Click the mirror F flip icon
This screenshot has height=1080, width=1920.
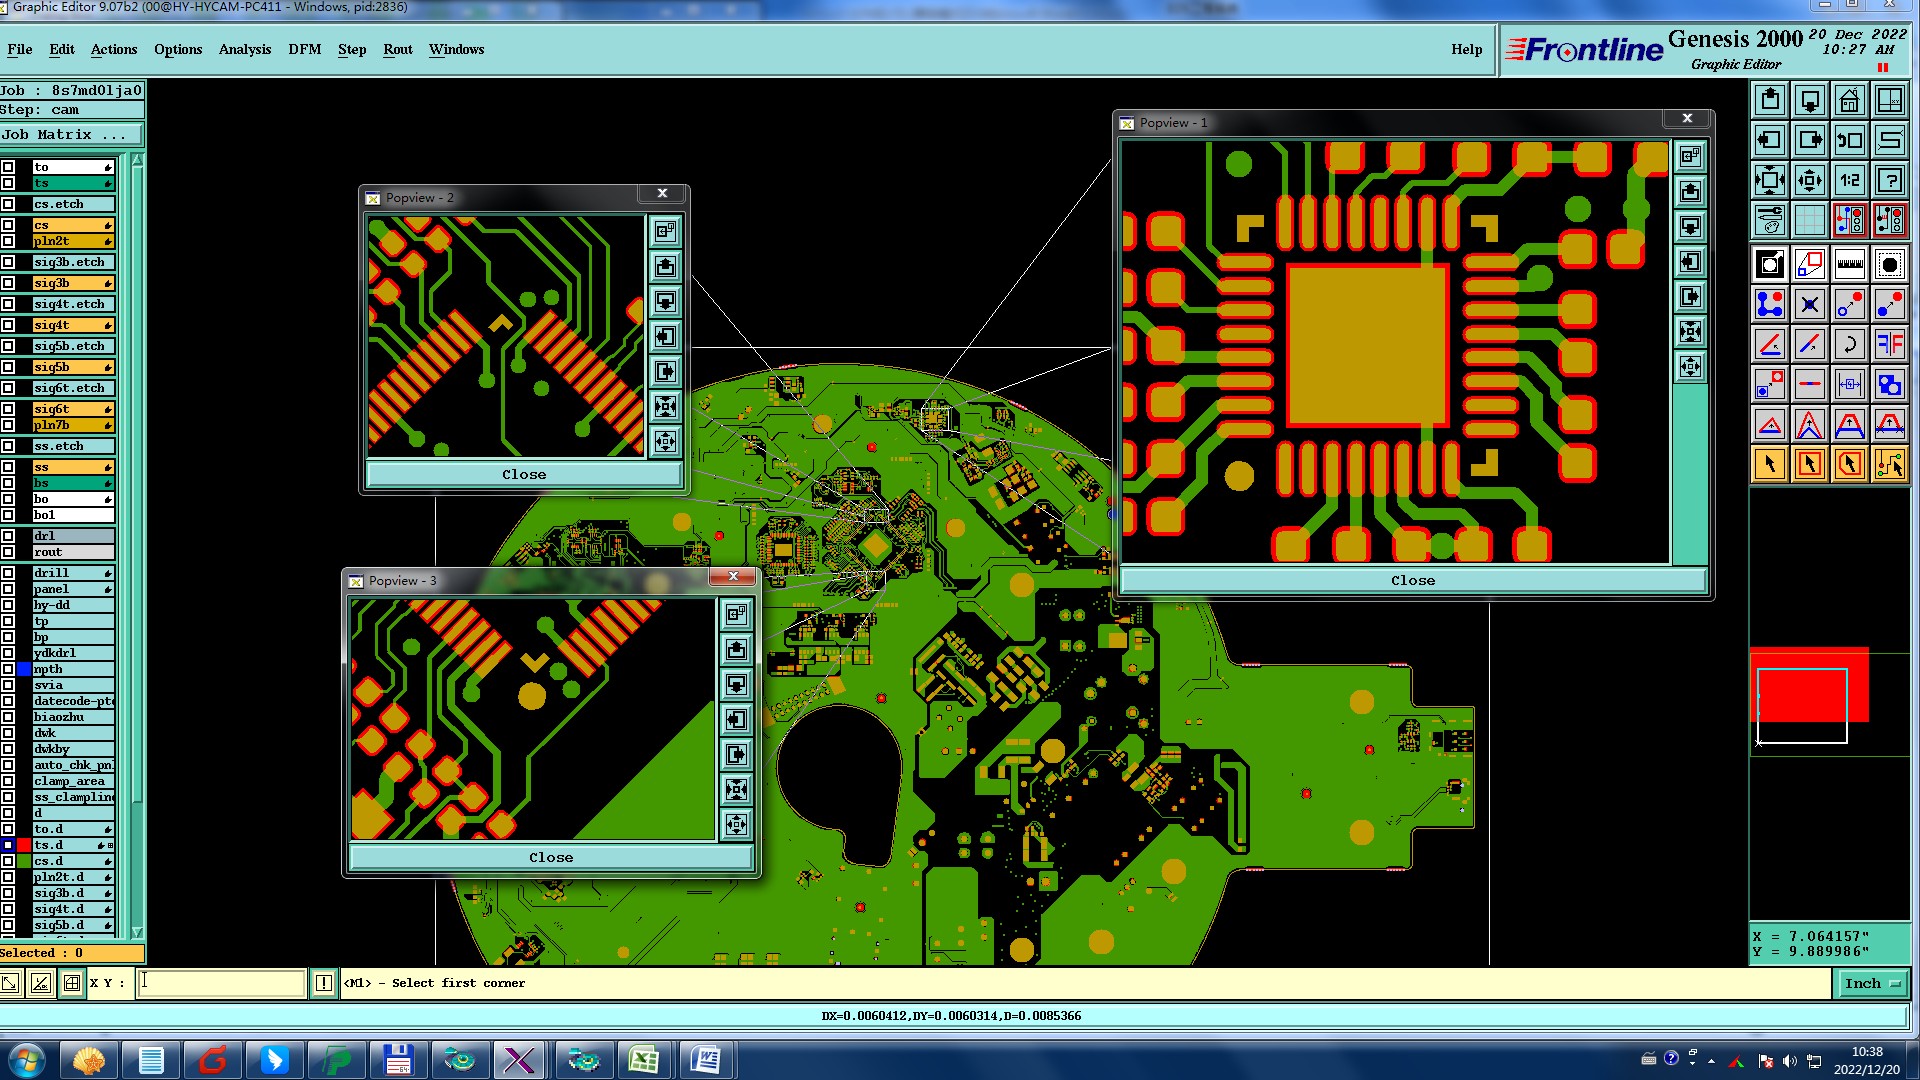[x=1889, y=345]
